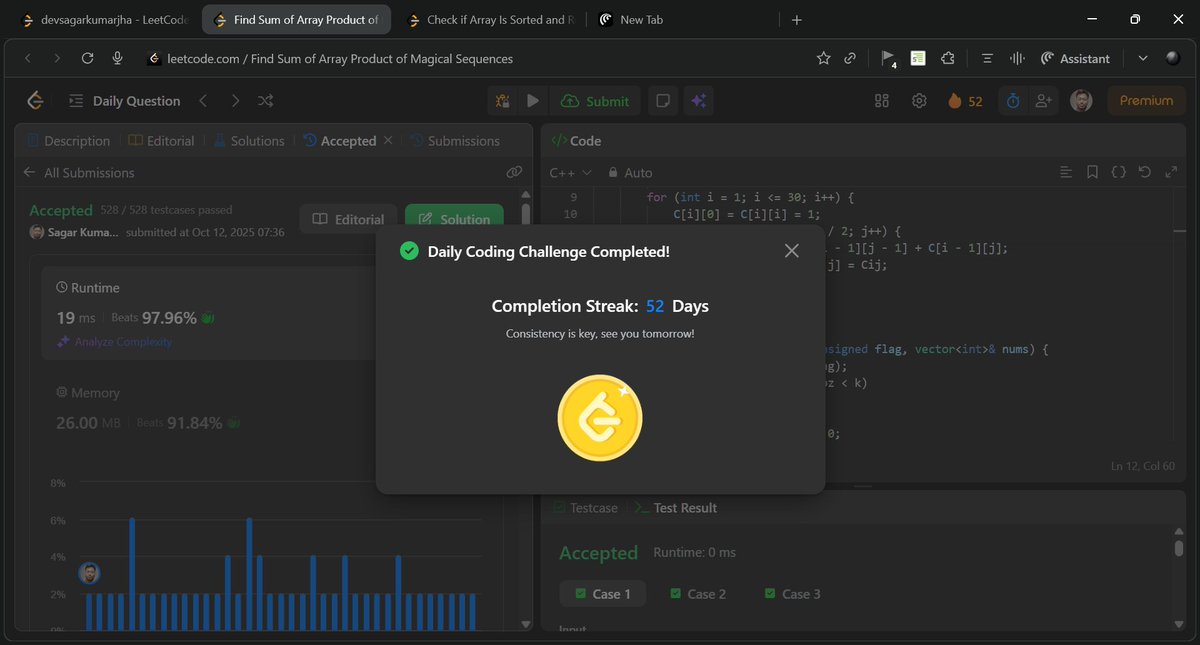The width and height of the screenshot is (1200, 645).
Task: Click the green Solution button
Action: 454,219
